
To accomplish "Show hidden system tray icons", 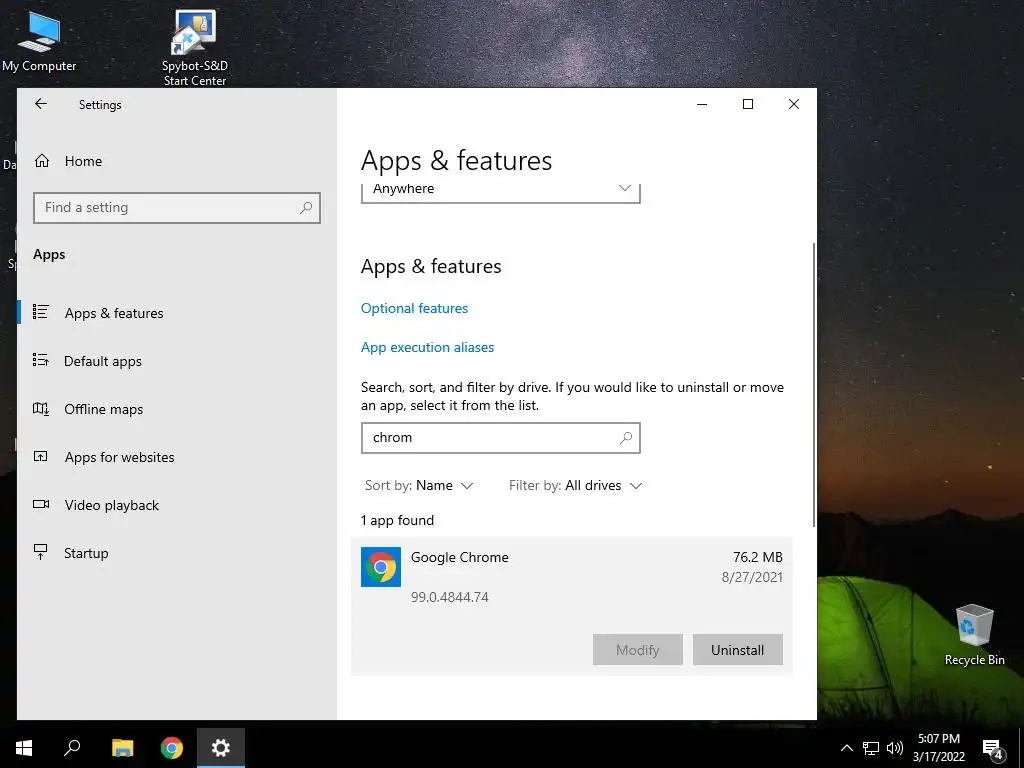I will click(x=846, y=748).
